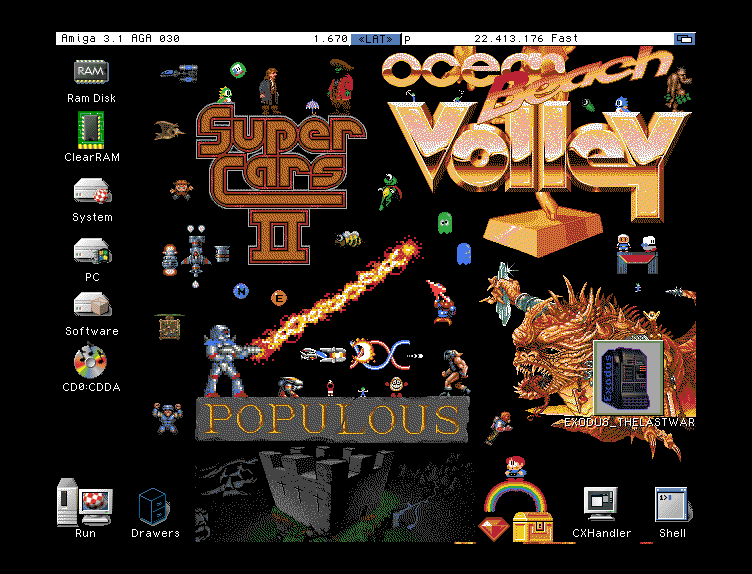Click the 'Ram Disk' label text
The width and height of the screenshot is (752, 574).
pos(91,98)
